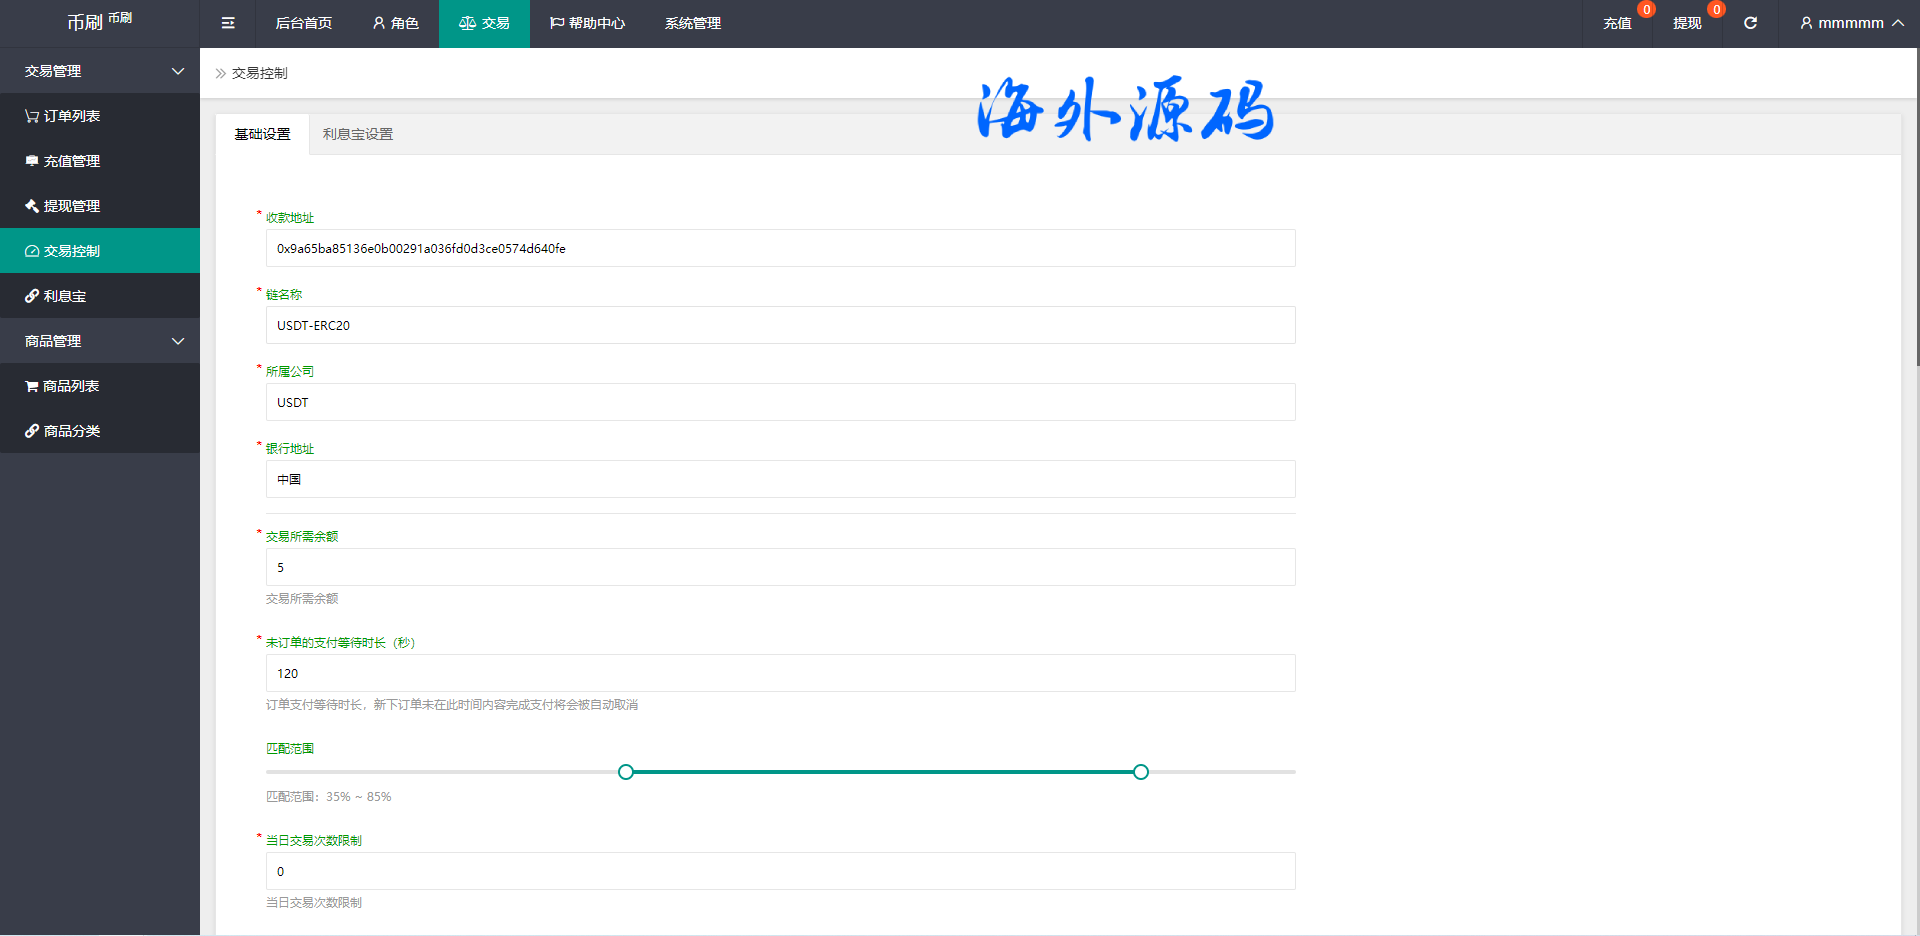This screenshot has width=1920, height=936.
Task: Switch to the 利息宝设置 tab
Action: (358, 134)
